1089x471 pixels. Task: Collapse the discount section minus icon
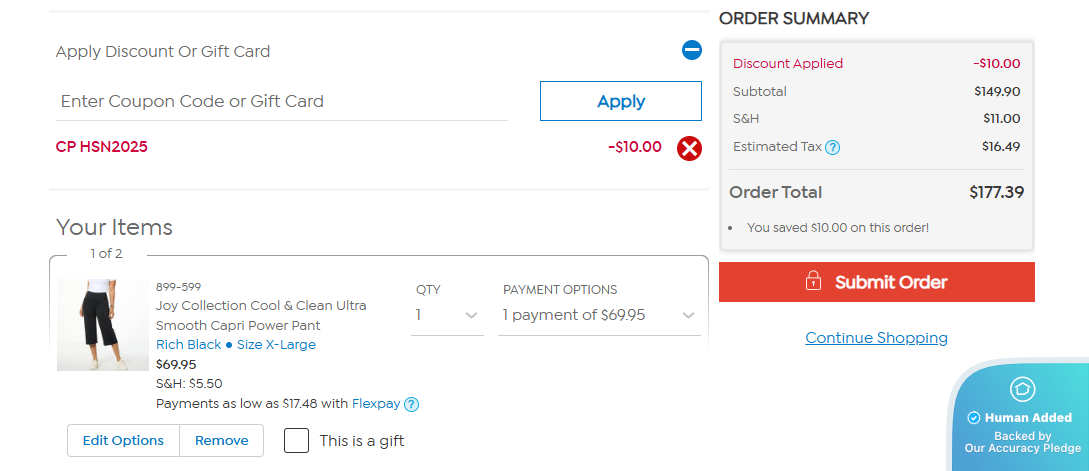691,50
